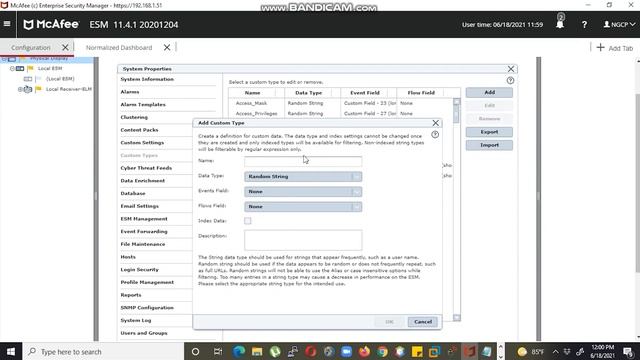Open the notifications bell
The height and width of the screenshot is (360, 640).
point(560,23)
